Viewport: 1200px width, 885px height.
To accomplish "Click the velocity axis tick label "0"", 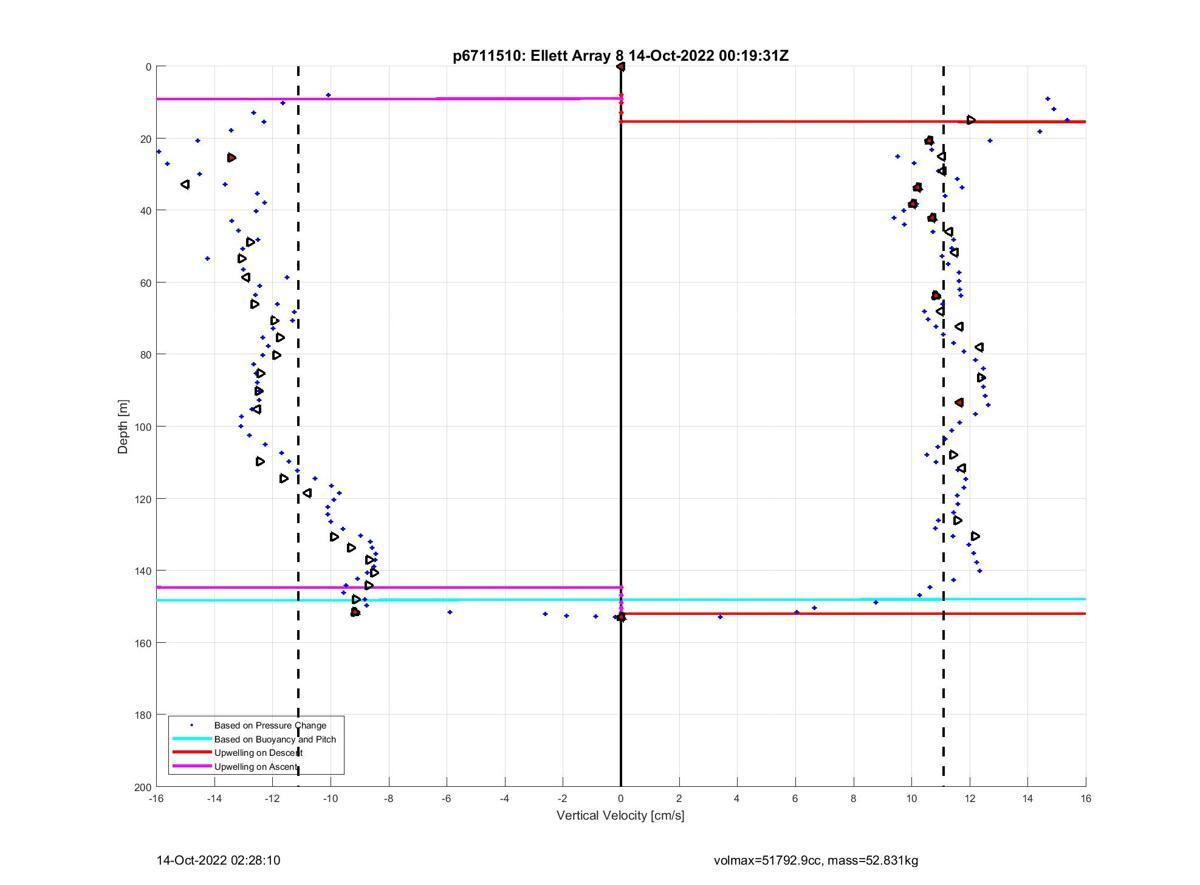I will click(621, 799).
